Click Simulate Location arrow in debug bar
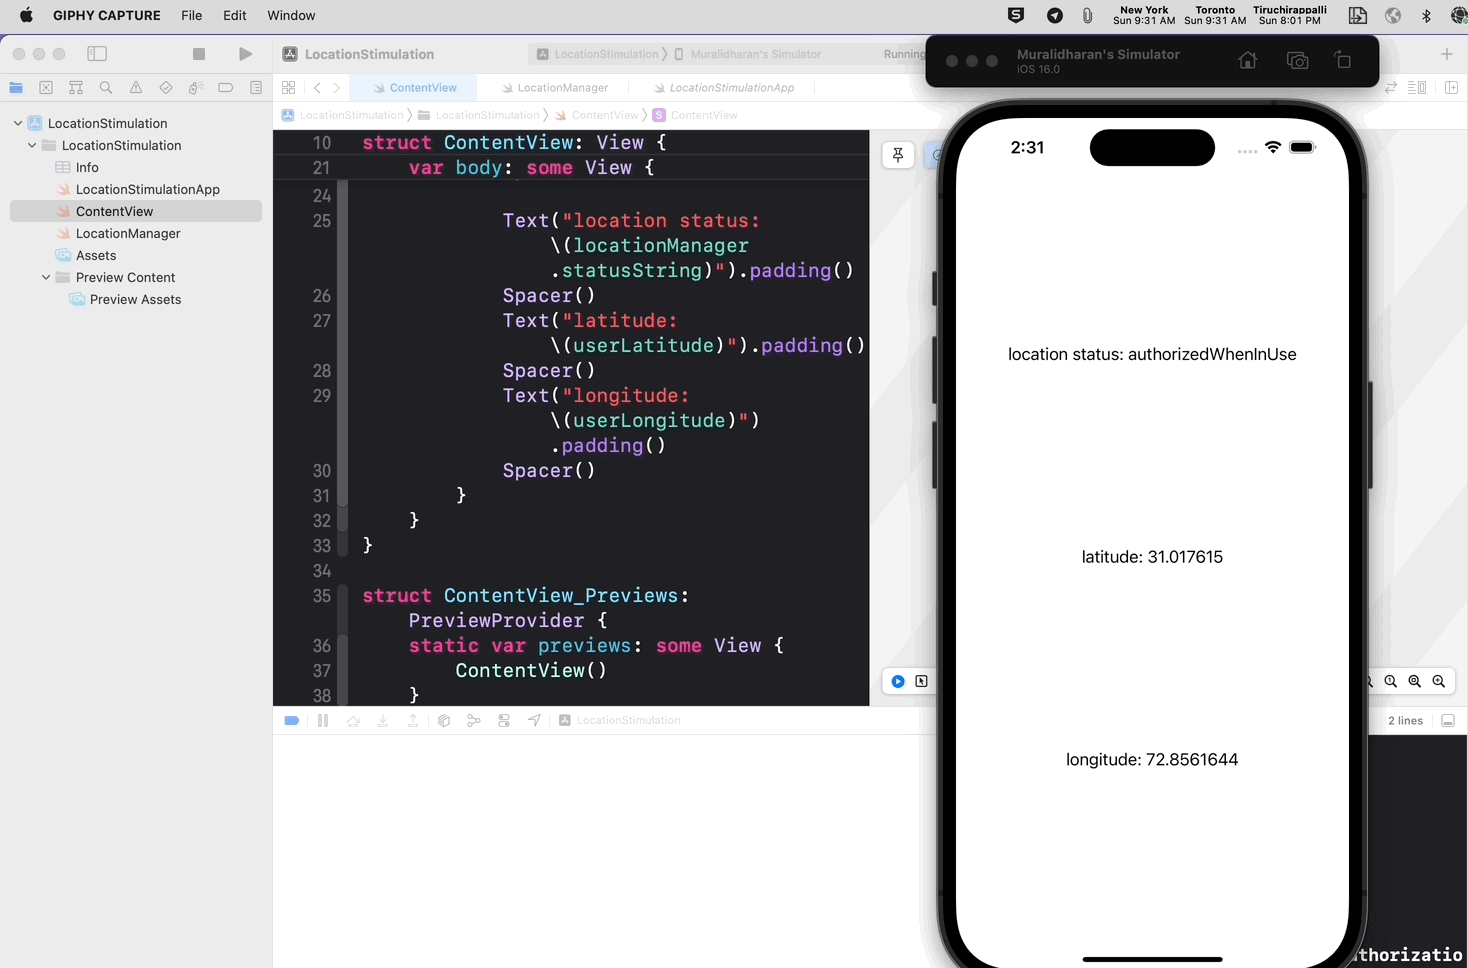1468x968 pixels. coord(533,720)
